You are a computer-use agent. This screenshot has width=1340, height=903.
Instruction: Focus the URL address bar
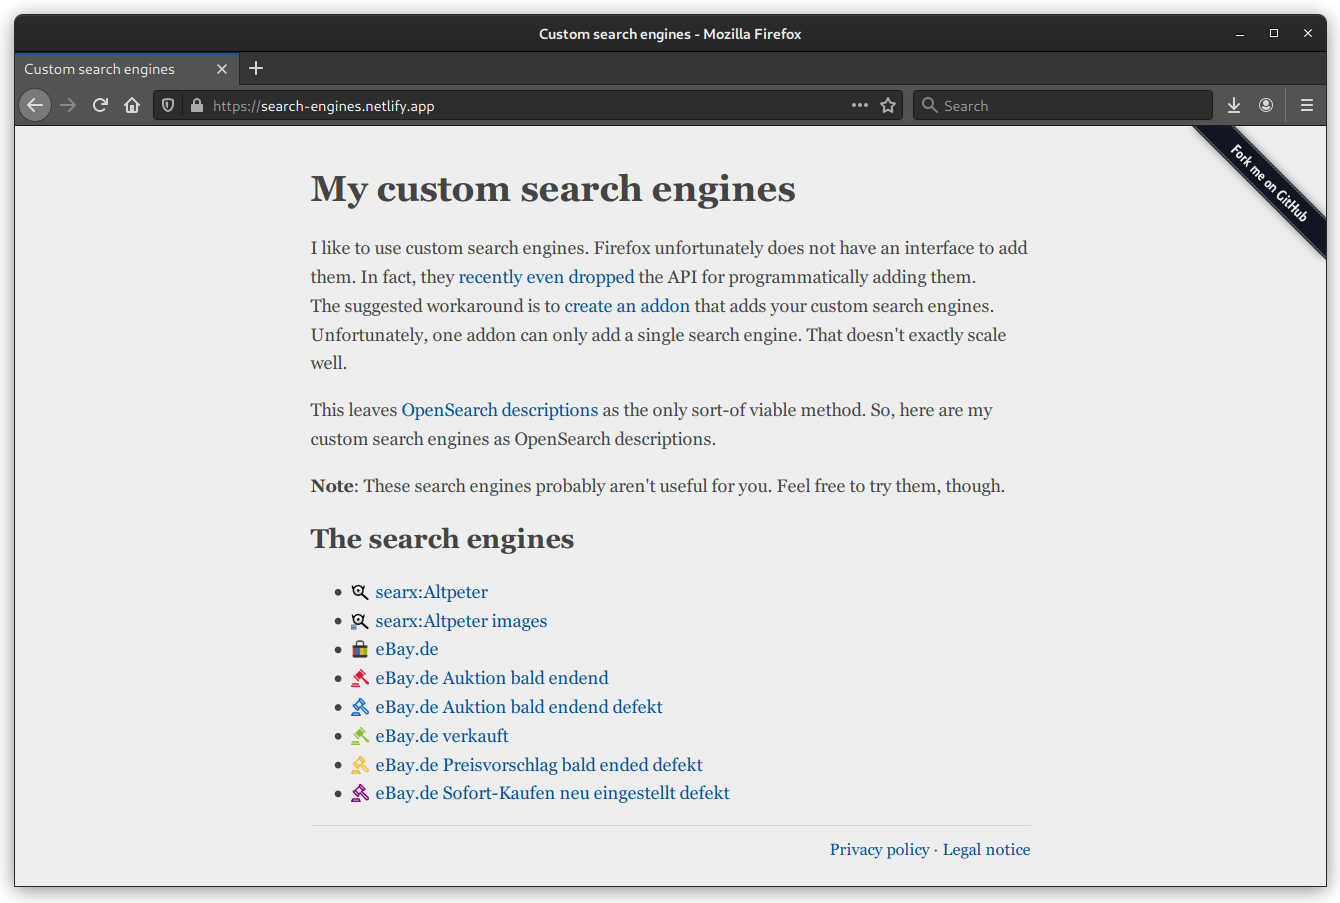tap(530, 105)
